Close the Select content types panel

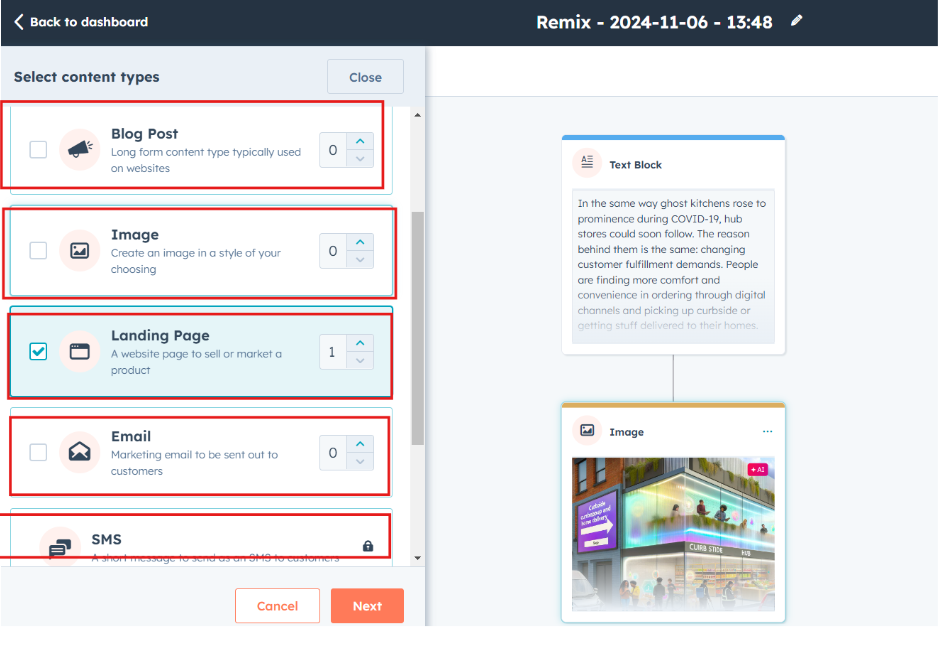(x=364, y=77)
